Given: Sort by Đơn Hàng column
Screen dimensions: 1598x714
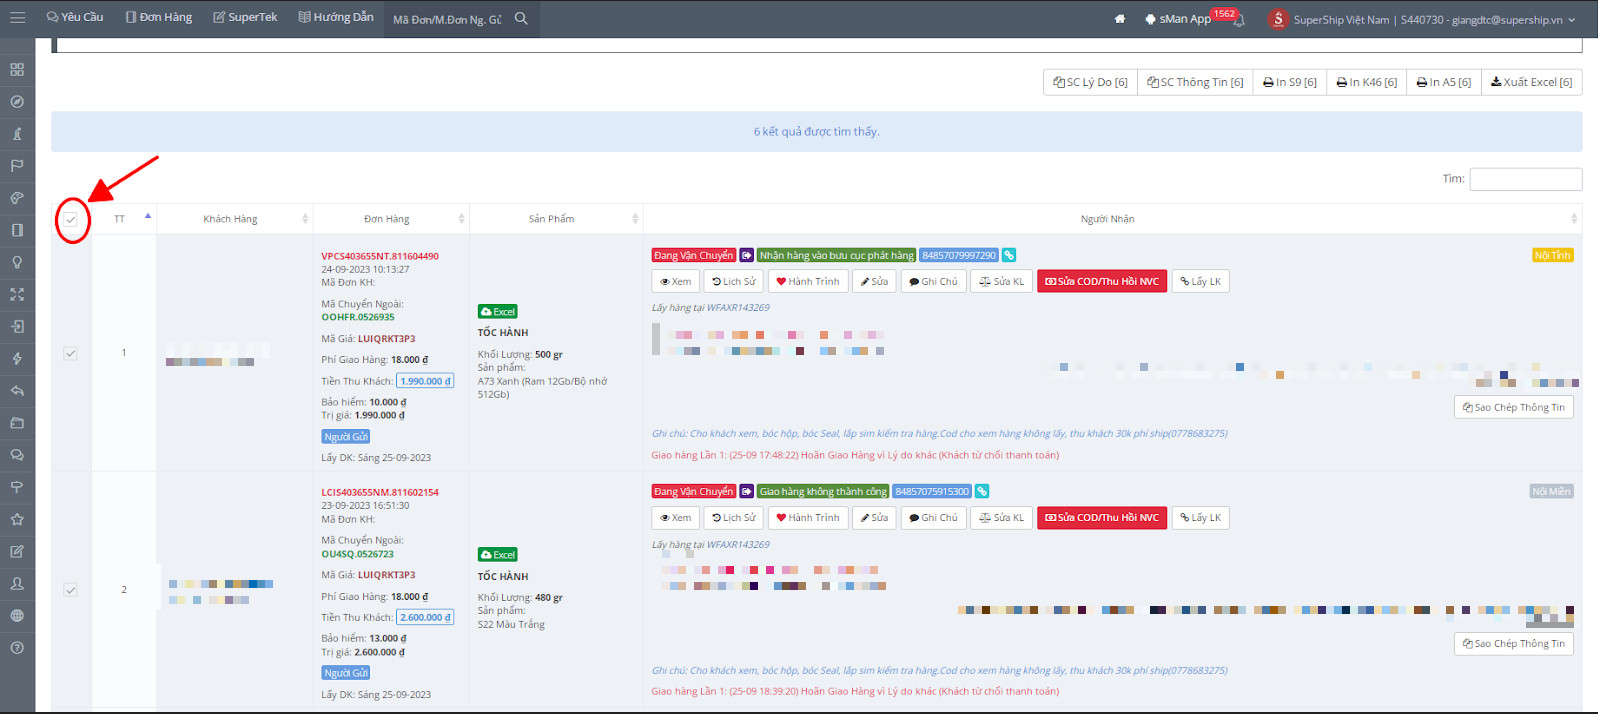Looking at the screenshot, I should [x=391, y=219].
